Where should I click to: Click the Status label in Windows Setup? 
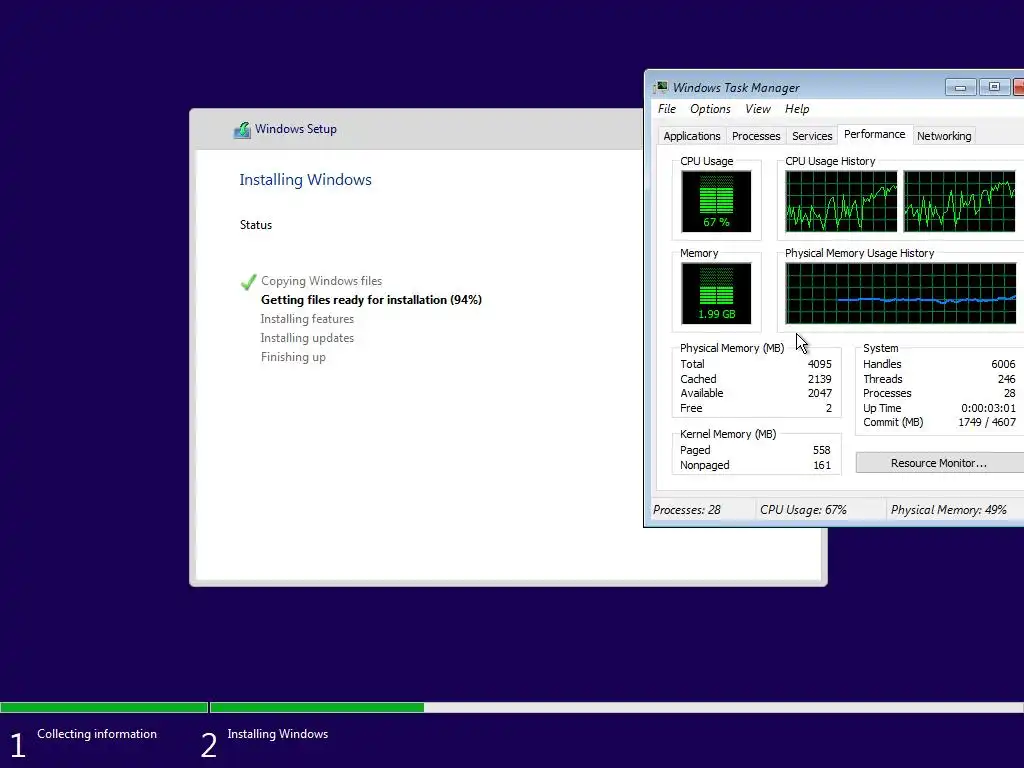click(255, 225)
